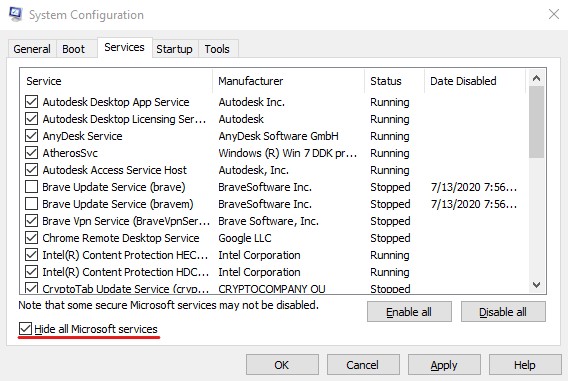Click the date disabled for Brave Update Service (bravem)
The image size is (568, 381).
(x=474, y=204)
